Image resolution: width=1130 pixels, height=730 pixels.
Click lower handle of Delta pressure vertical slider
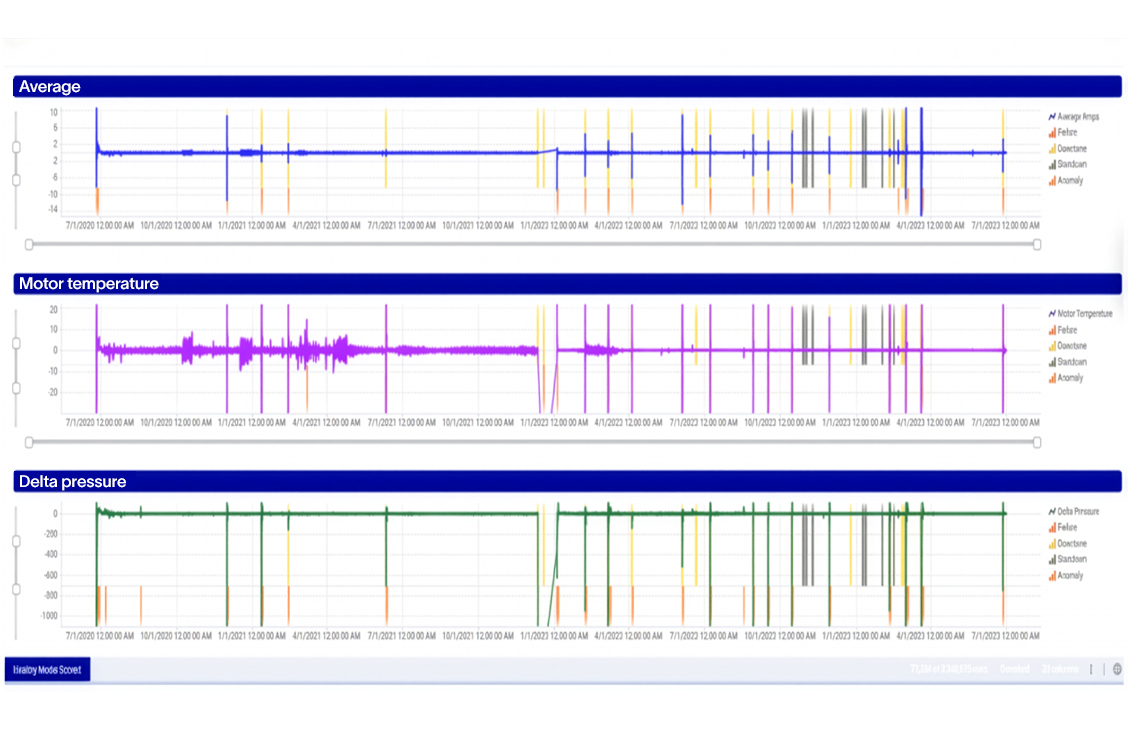16,590
